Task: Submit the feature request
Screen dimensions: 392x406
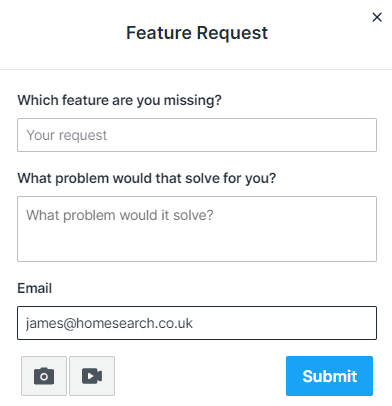Action: click(329, 376)
